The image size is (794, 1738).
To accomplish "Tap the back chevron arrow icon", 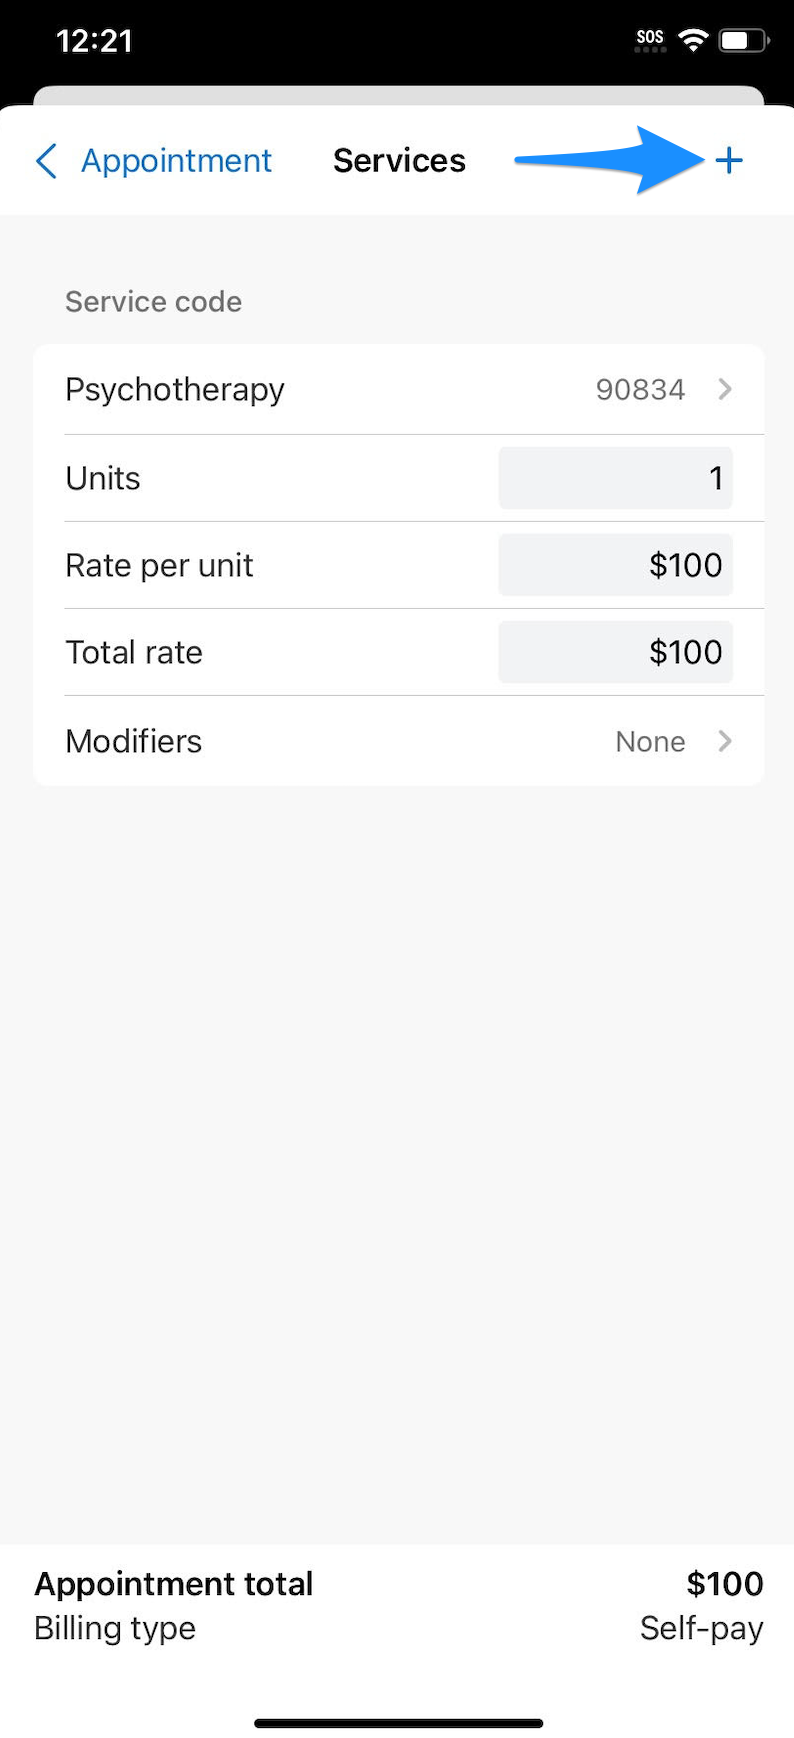I will [x=46, y=160].
